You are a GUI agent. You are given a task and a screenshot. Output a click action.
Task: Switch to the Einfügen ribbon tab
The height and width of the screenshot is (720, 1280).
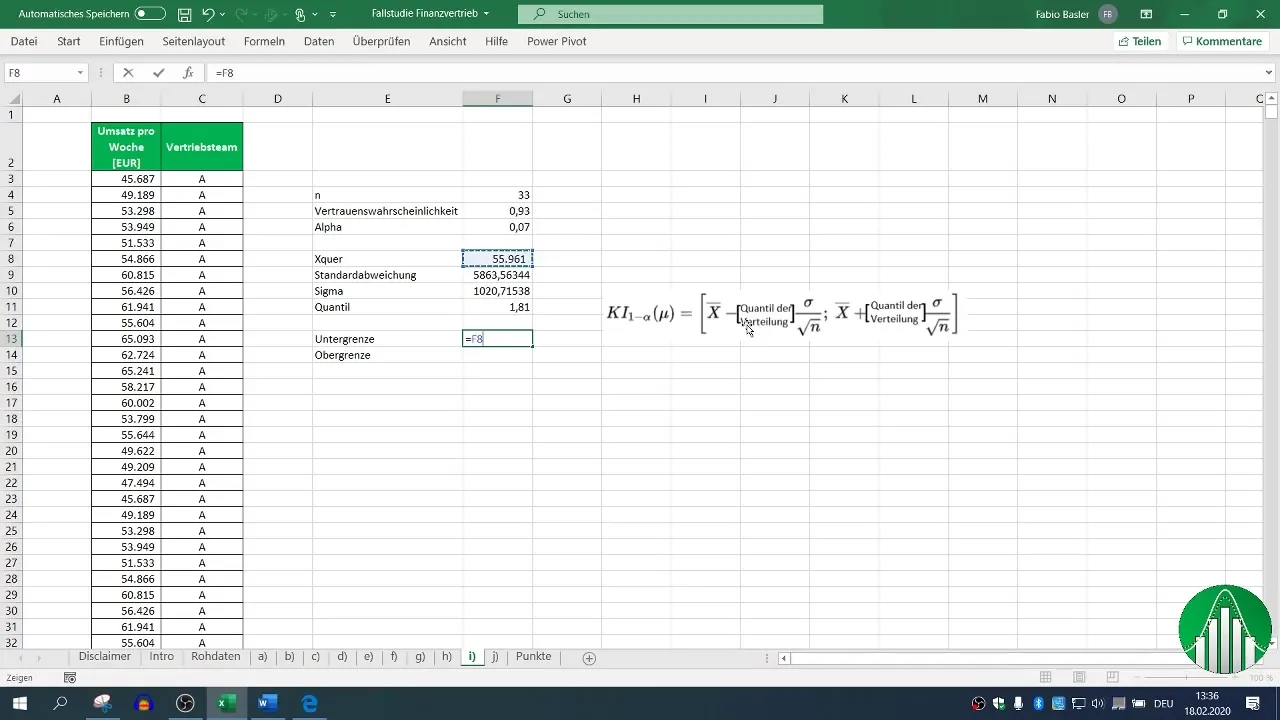point(121,42)
